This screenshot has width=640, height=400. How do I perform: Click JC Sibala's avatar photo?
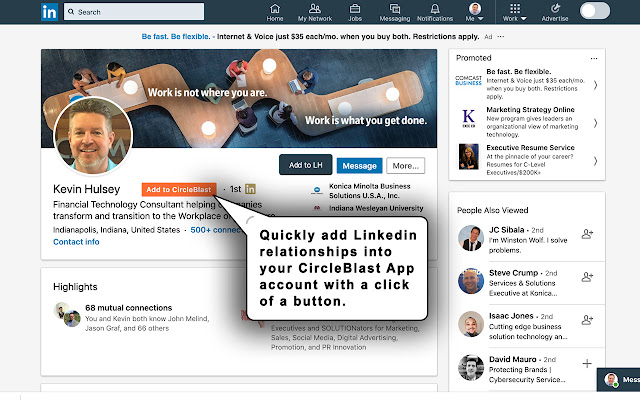click(471, 238)
